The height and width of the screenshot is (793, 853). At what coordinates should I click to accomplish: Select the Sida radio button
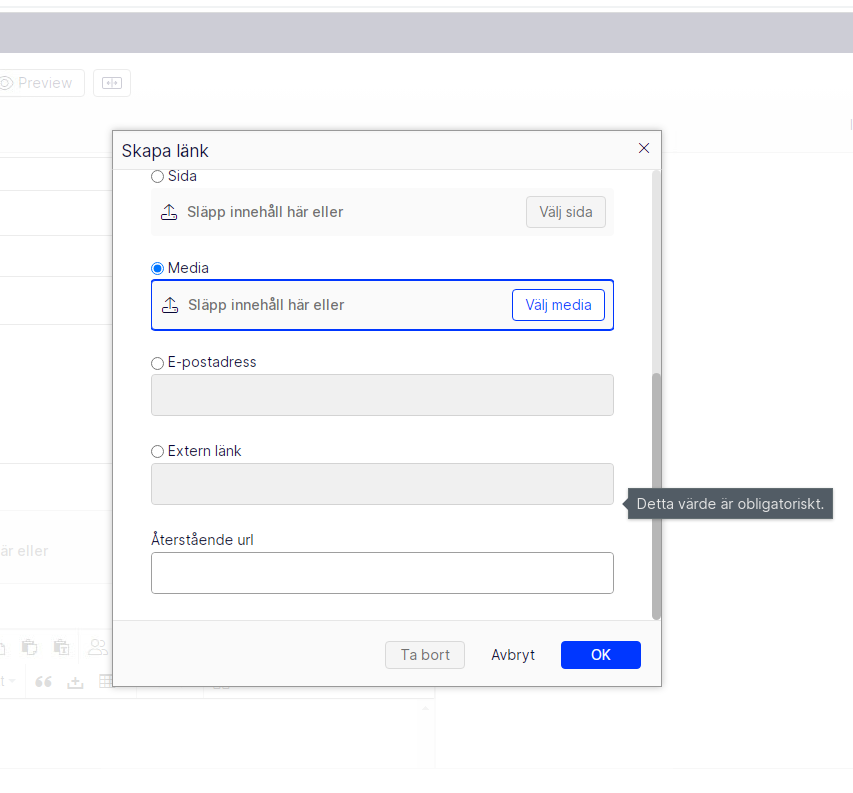click(157, 177)
